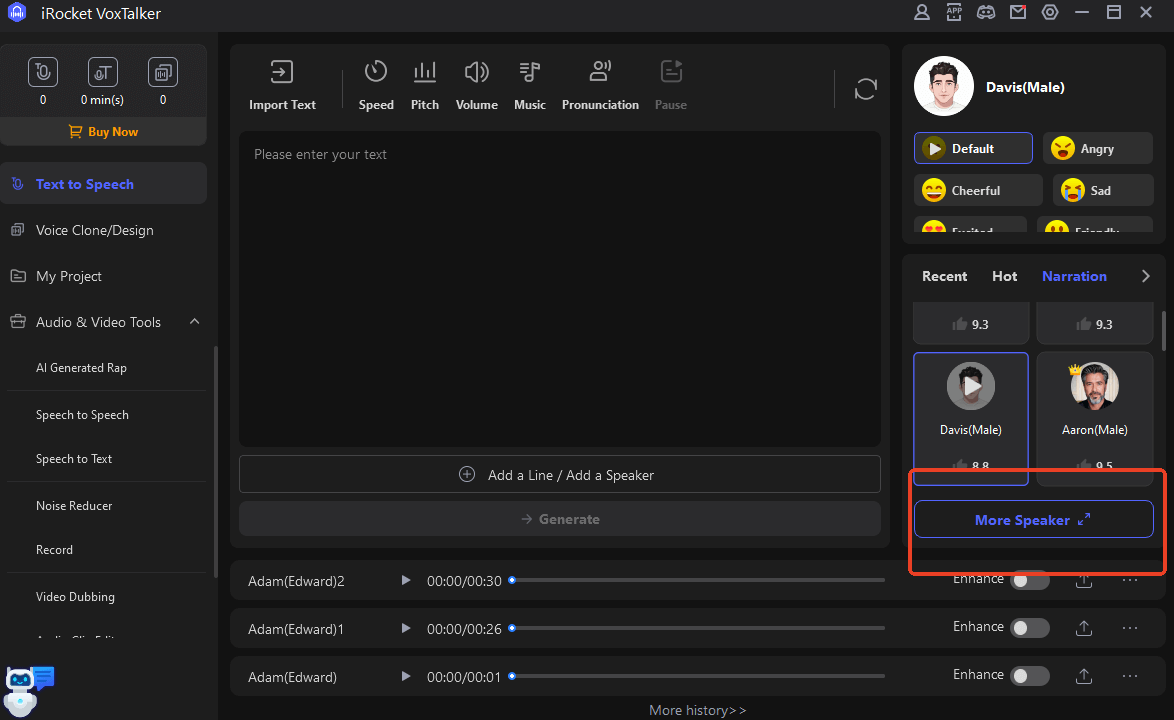Open the More Speaker list
1174x720 pixels.
pos(1033,519)
